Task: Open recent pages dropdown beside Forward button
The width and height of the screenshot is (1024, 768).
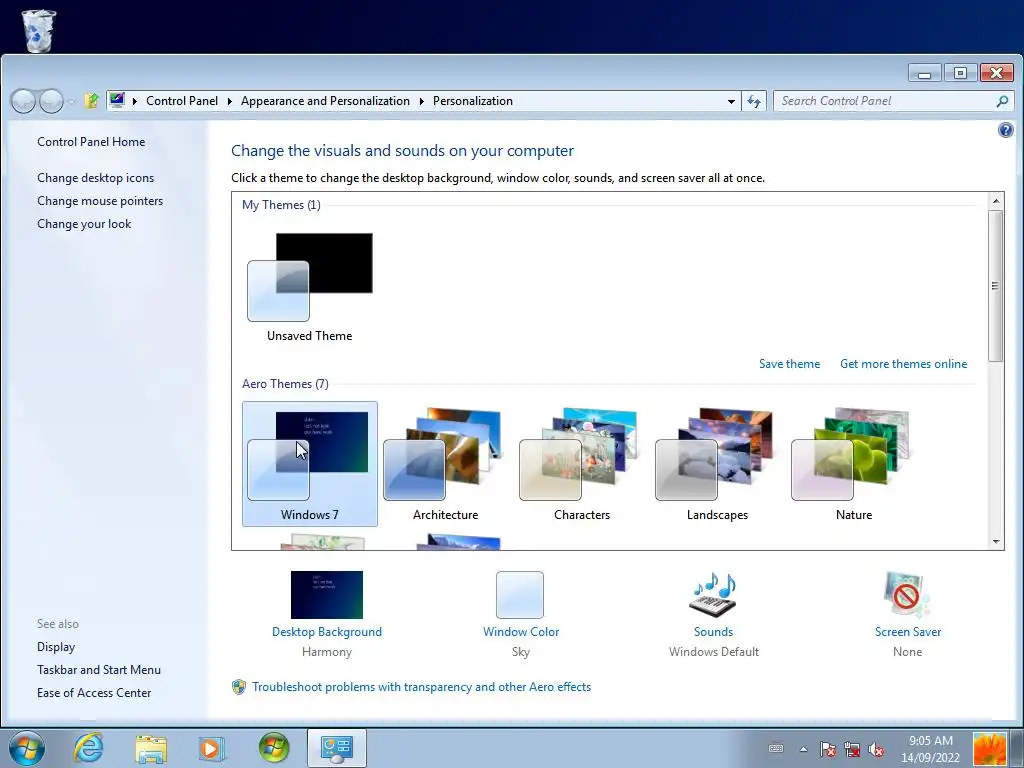Action: 71,101
